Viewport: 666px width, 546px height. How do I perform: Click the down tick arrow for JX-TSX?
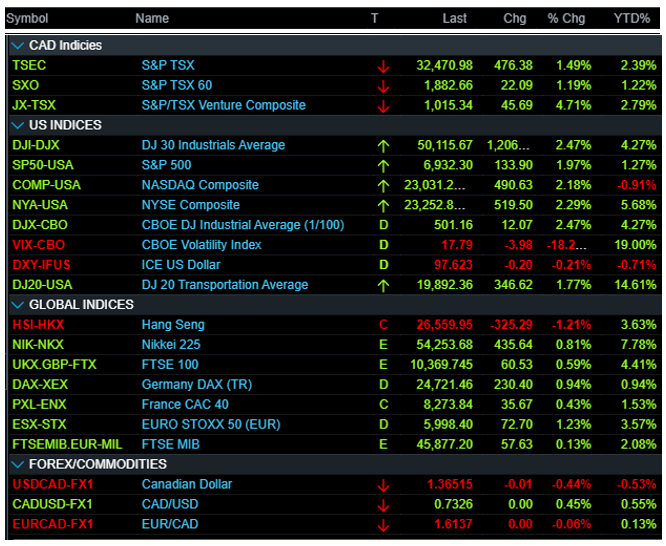[383, 106]
